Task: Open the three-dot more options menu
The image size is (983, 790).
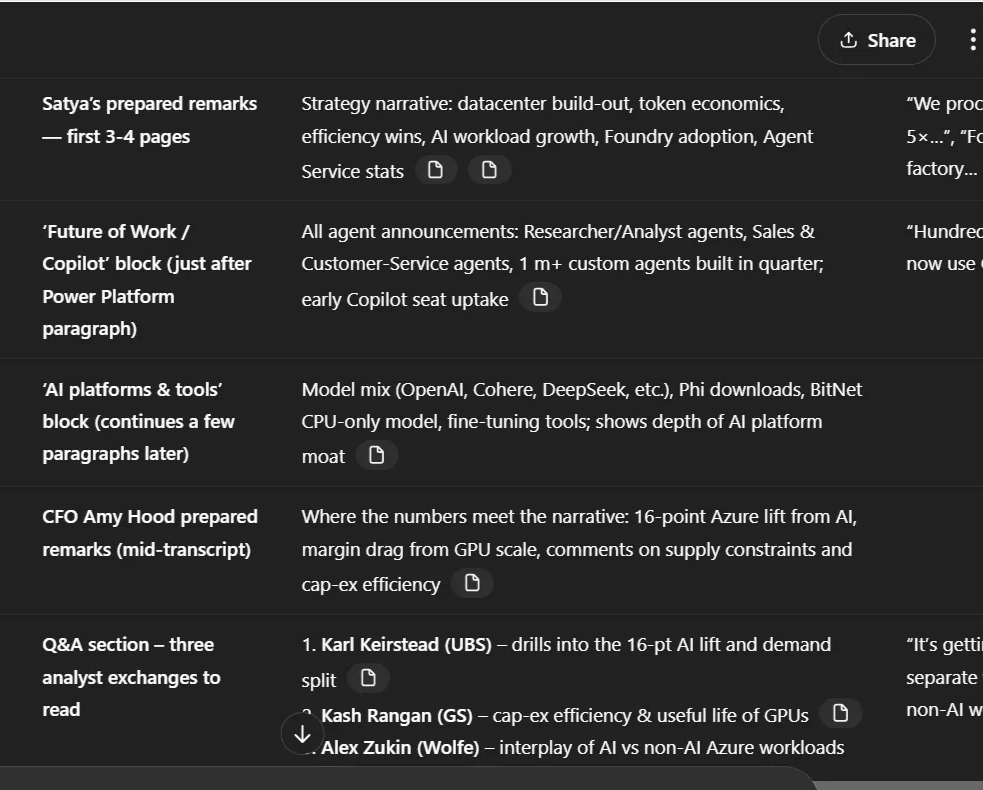Action: click(972, 40)
